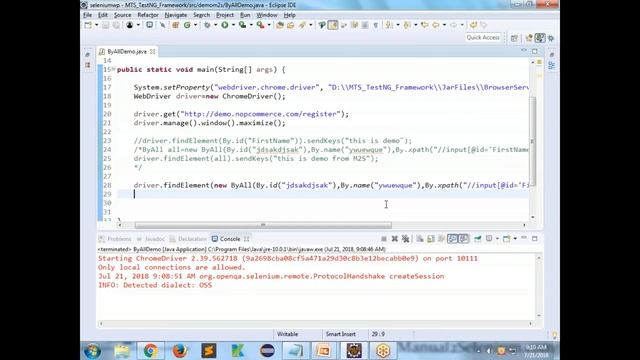Expand the Display Selected Console dropdown
Screen dimensions: 640x360
pyautogui.click(x=497, y=239)
